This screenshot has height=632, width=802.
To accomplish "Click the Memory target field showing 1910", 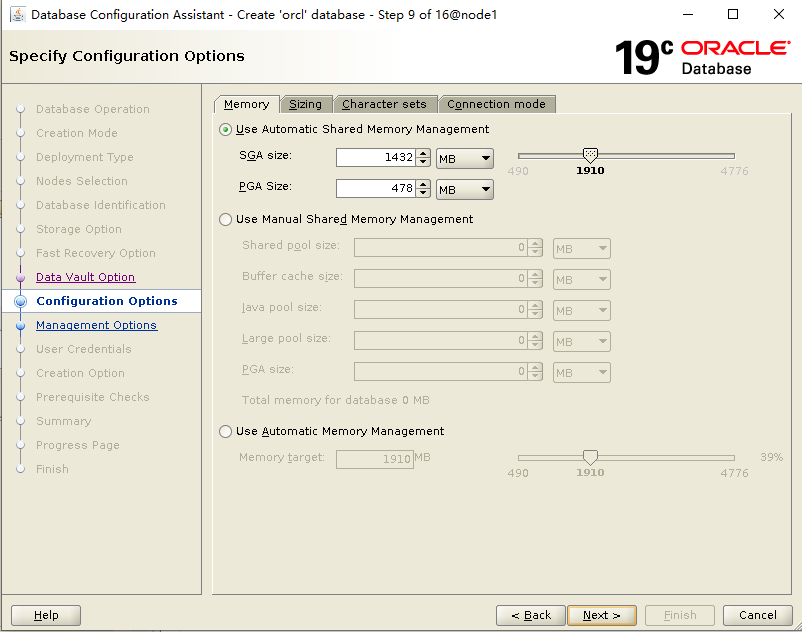I will 375,459.
